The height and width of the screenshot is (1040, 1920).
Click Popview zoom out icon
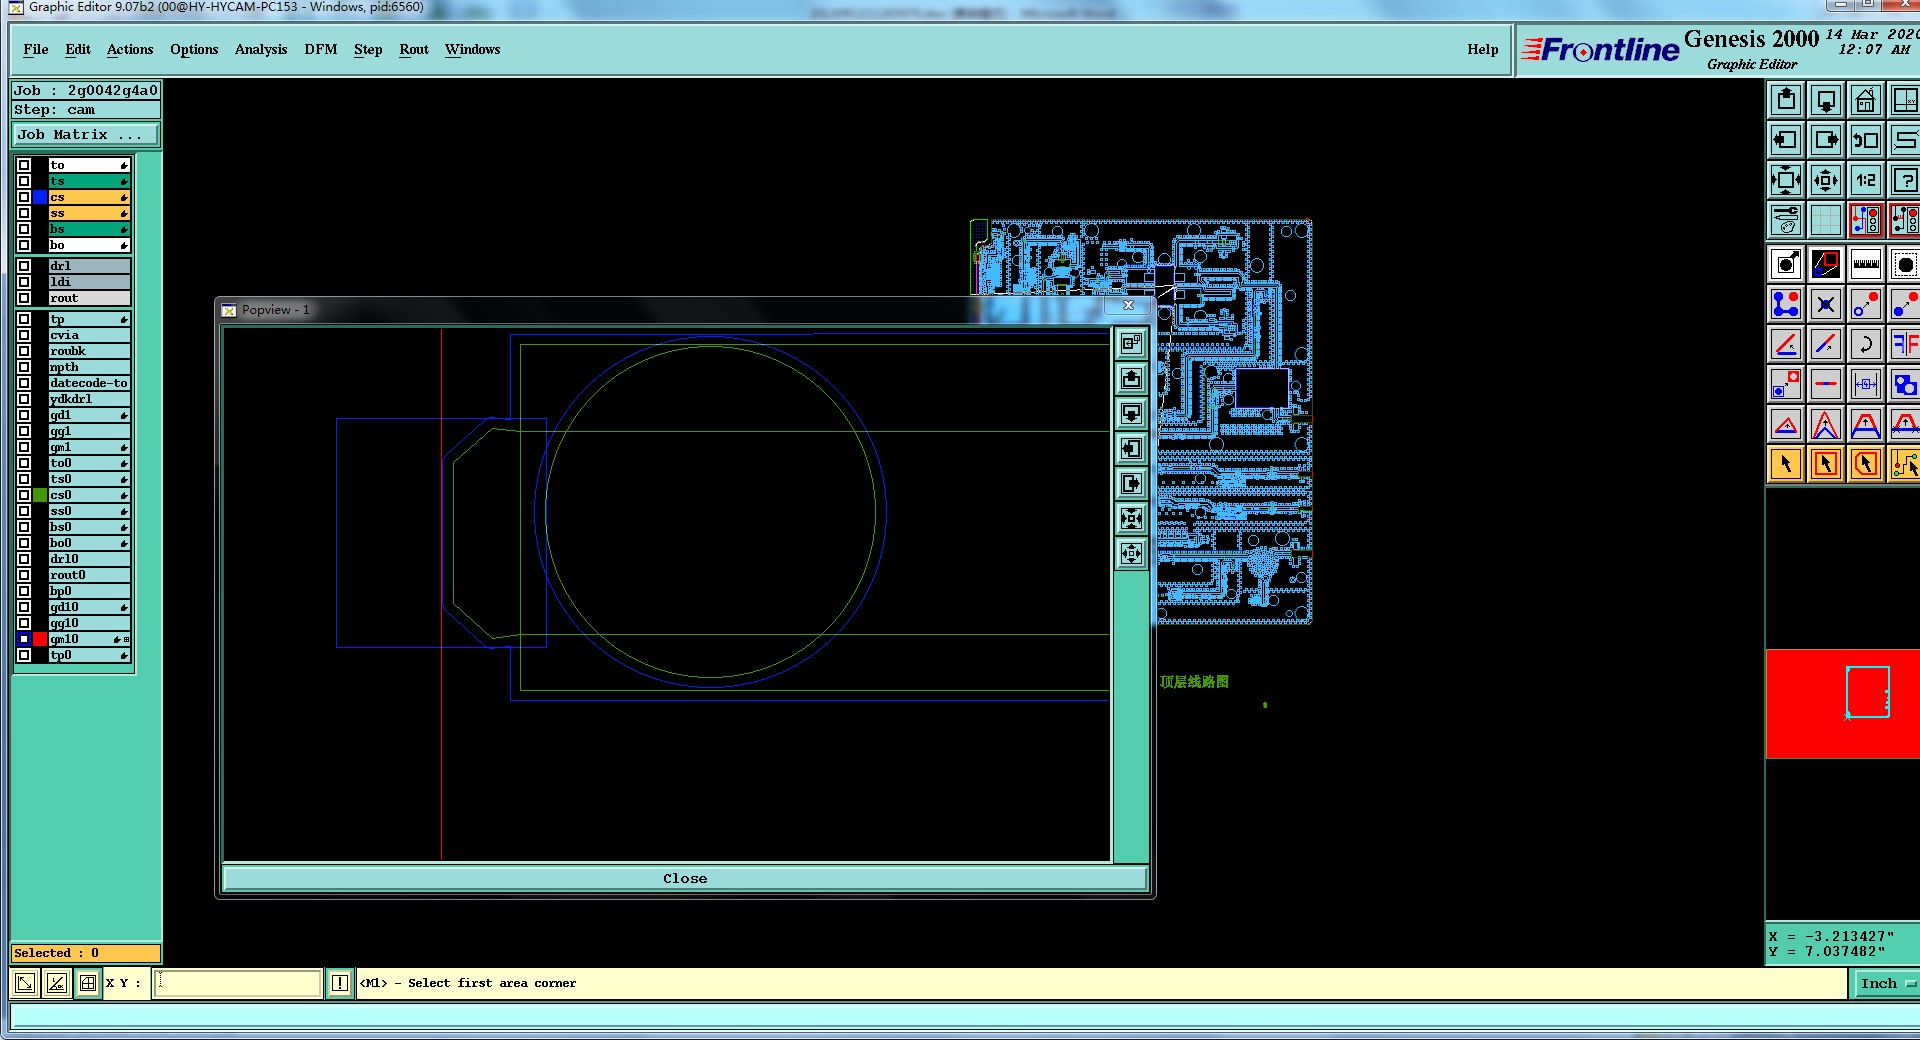[x=1131, y=553]
